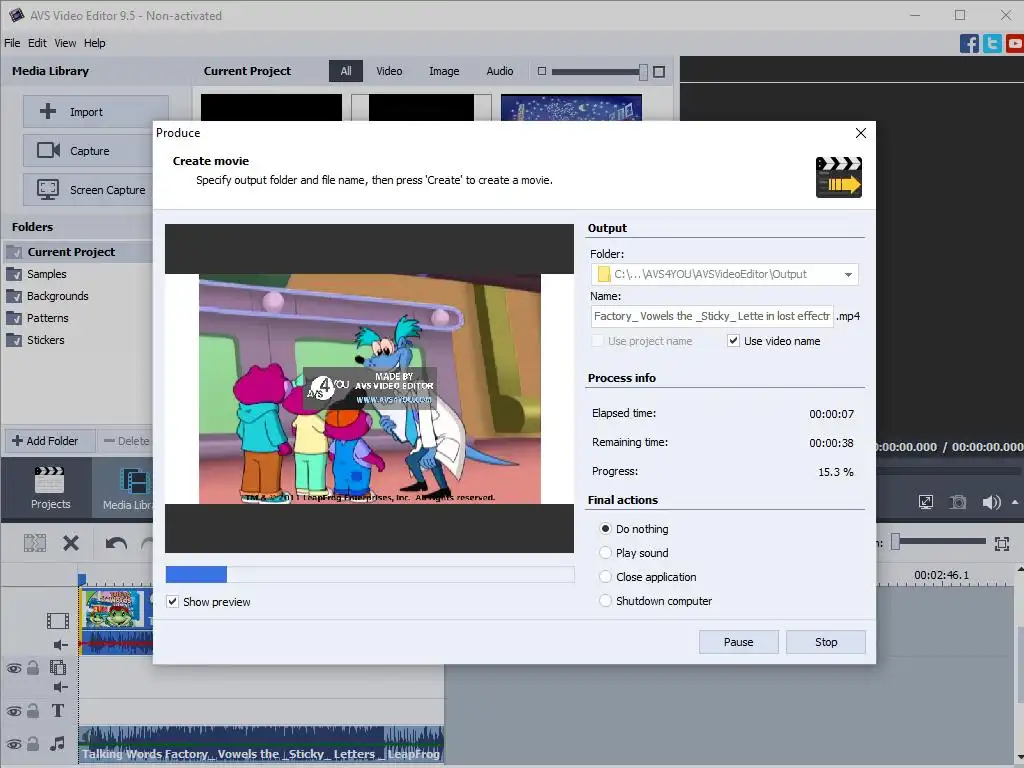Open the Projects panel icon

(x=50, y=487)
